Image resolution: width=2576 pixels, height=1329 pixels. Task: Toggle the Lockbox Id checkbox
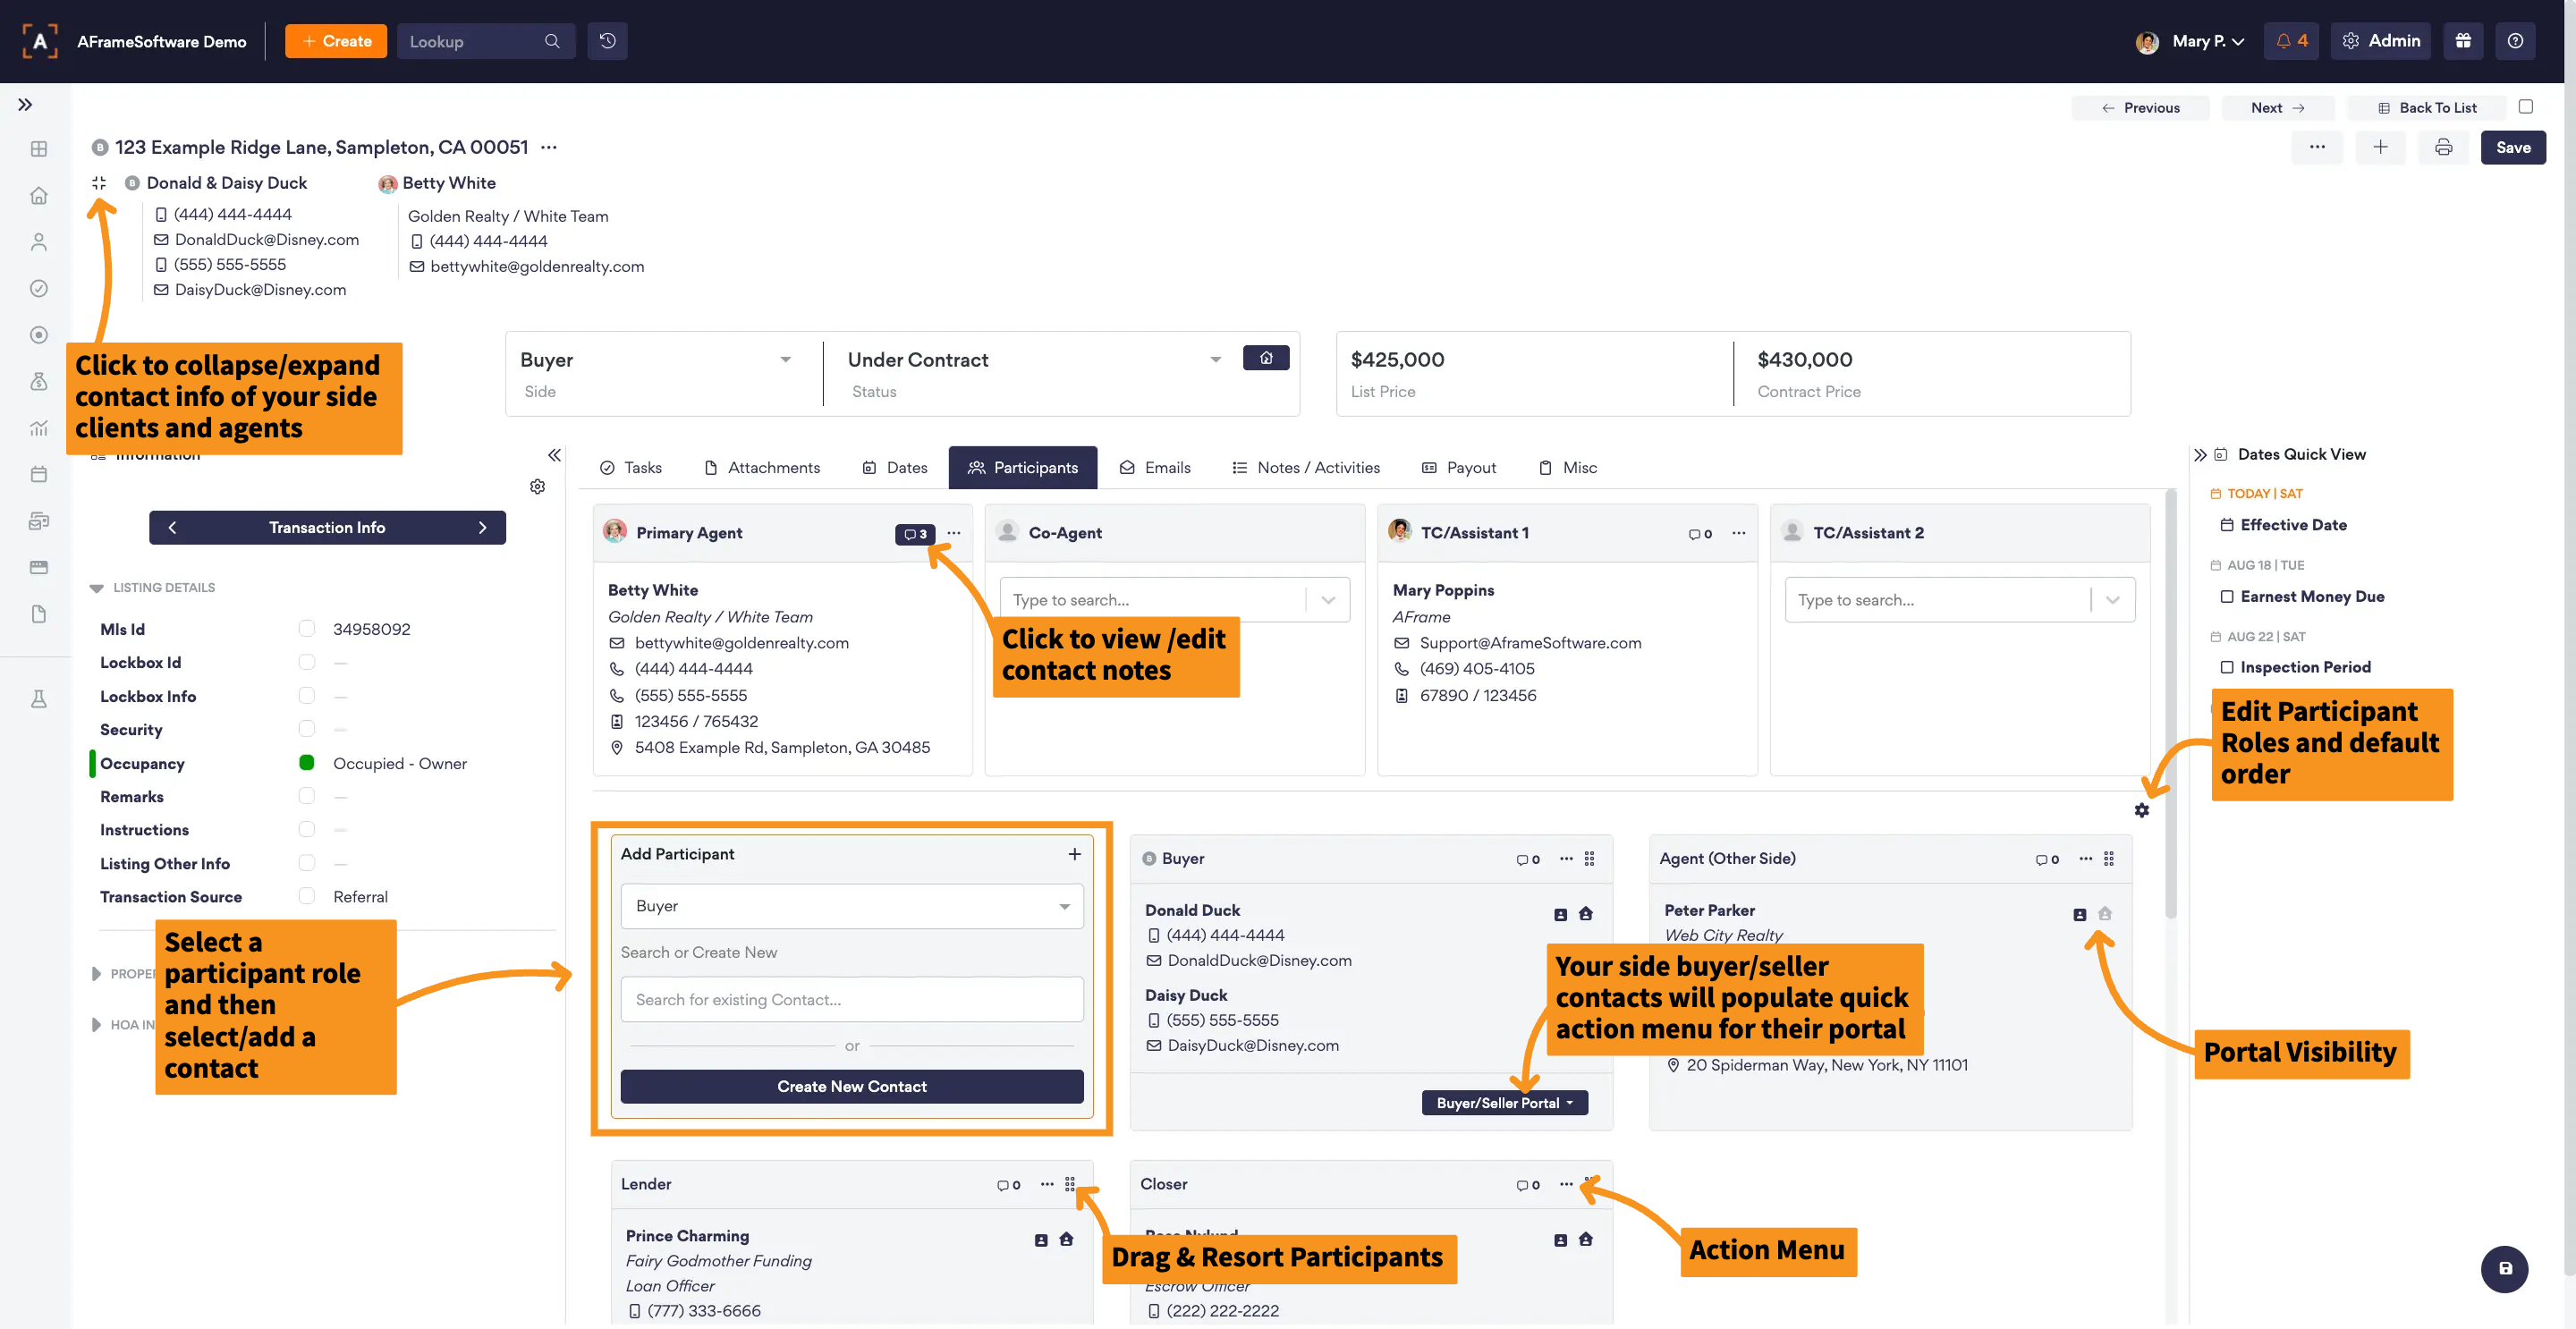pos(307,662)
